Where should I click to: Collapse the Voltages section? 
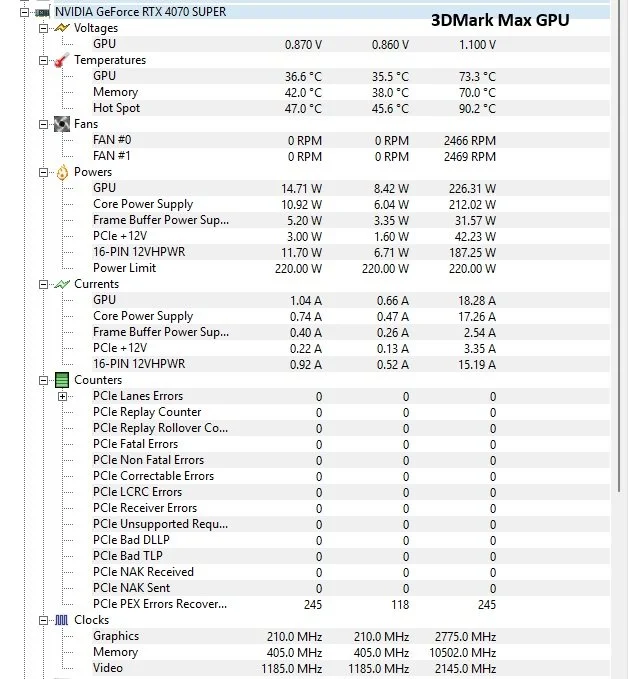[x=43, y=28]
